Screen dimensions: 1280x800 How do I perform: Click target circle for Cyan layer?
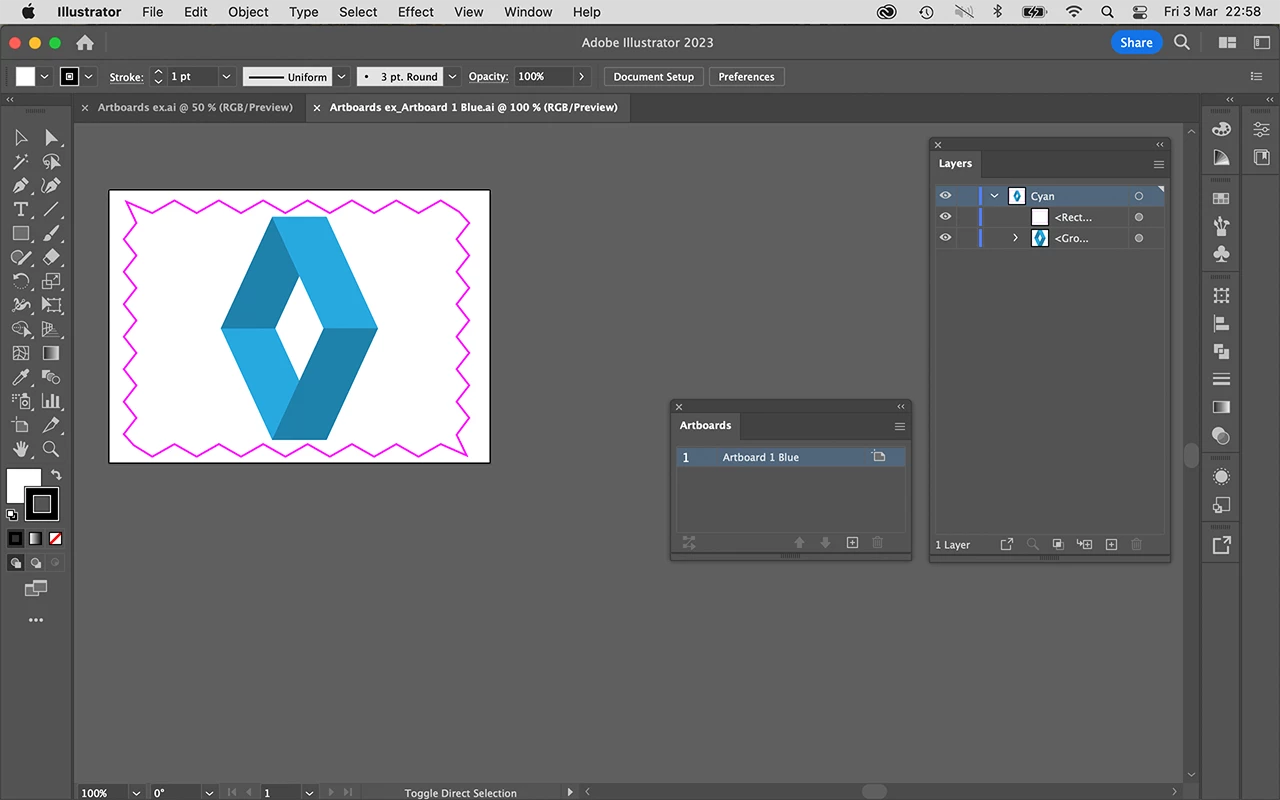coord(1138,196)
